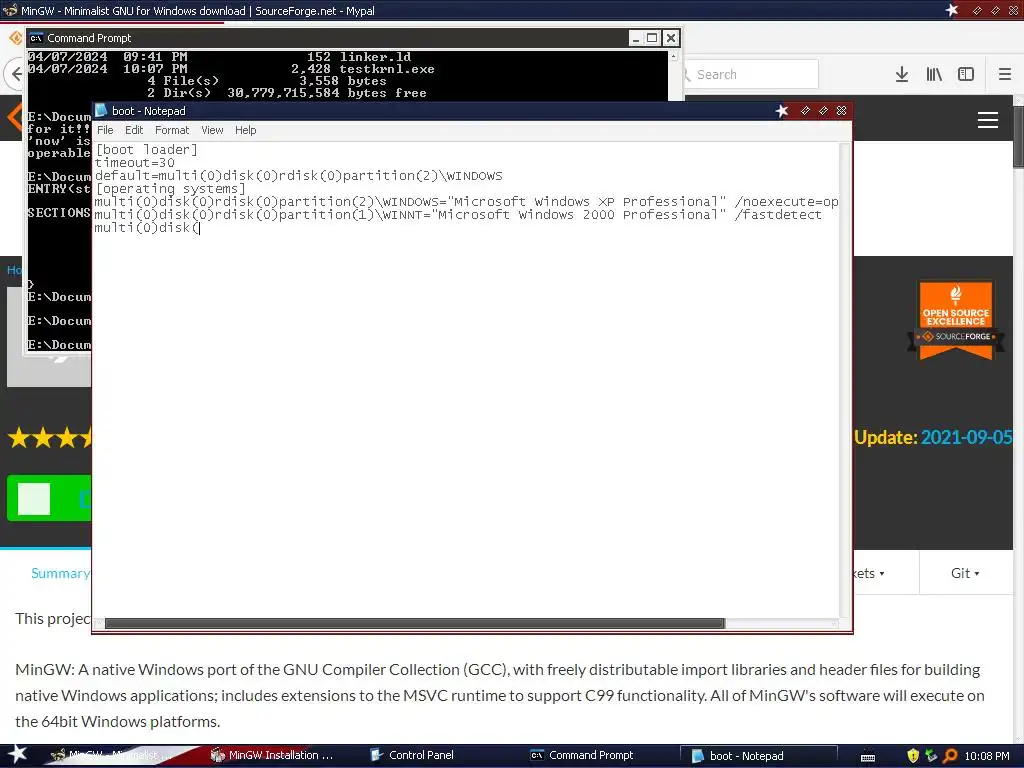Click the keyboard icon in system tray
The width and height of the screenshot is (1024, 768).
coord(868,757)
